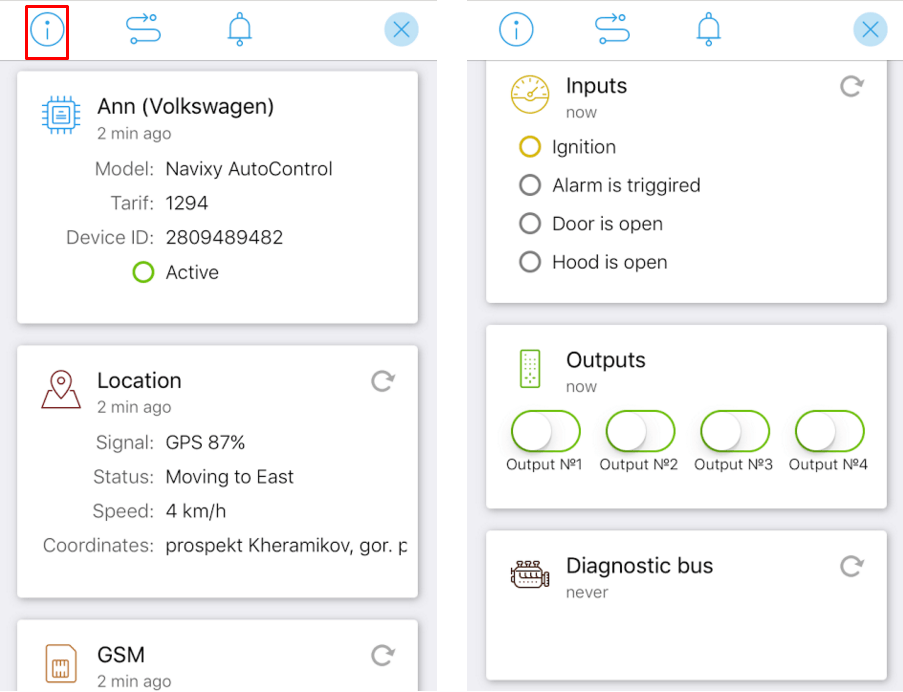
Task: Toggle Output №4 on
Action: click(828, 429)
